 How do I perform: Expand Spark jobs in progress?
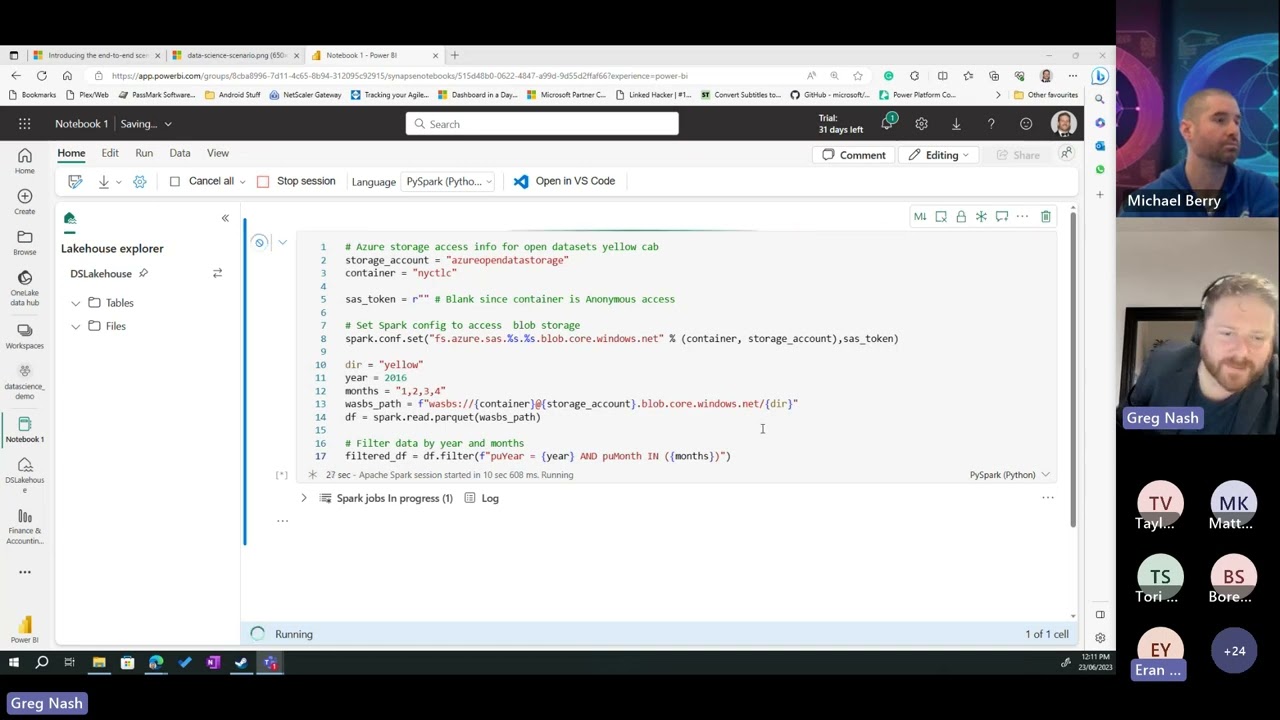pyautogui.click(x=304, y=498)
